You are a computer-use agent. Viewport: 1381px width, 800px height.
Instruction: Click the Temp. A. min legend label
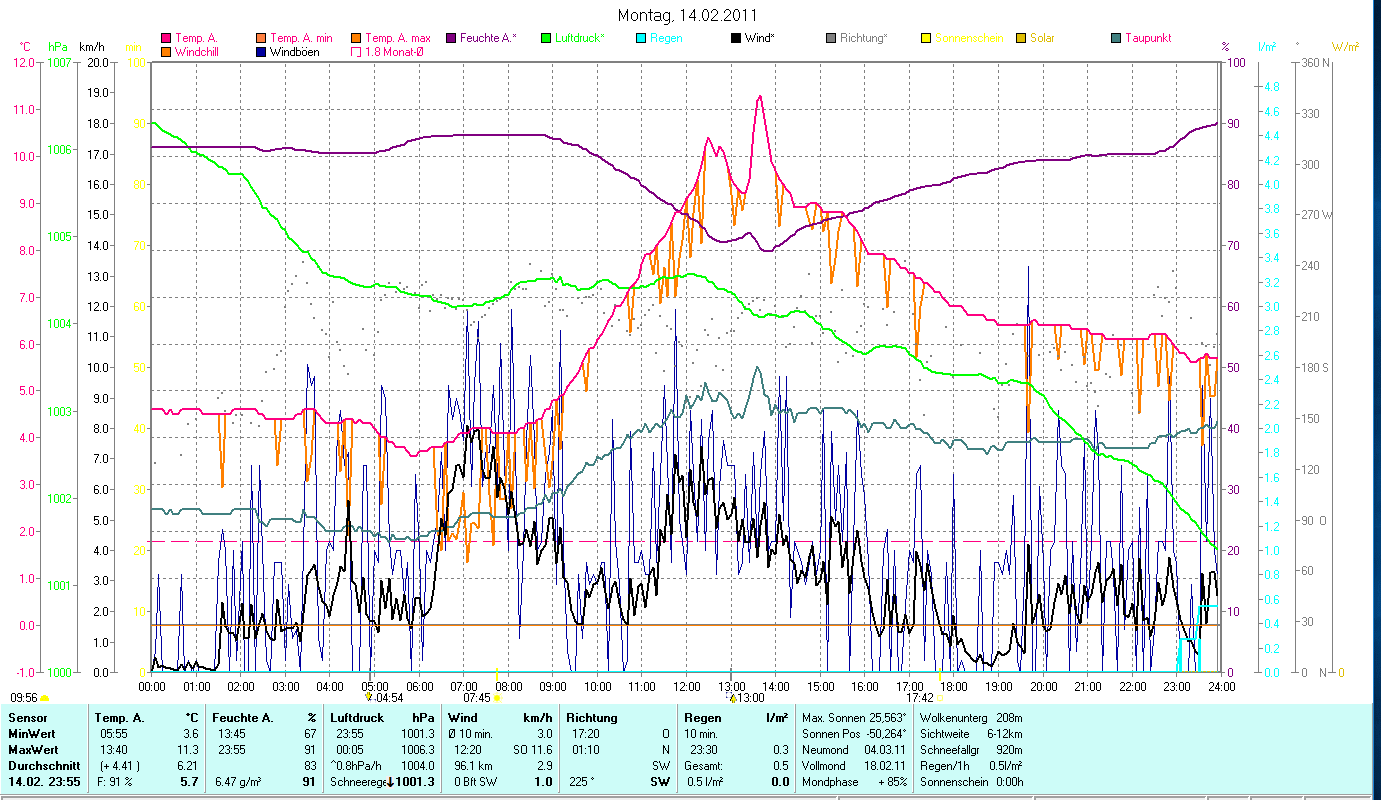pyautogui.click(x=303, y=39)
